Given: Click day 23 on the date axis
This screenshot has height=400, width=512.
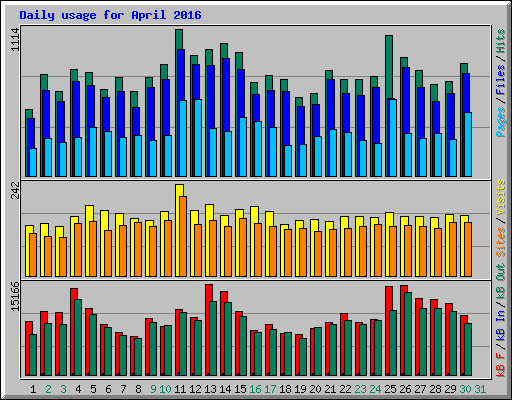Looking at the screenshot, I should [x=360, y=389].
